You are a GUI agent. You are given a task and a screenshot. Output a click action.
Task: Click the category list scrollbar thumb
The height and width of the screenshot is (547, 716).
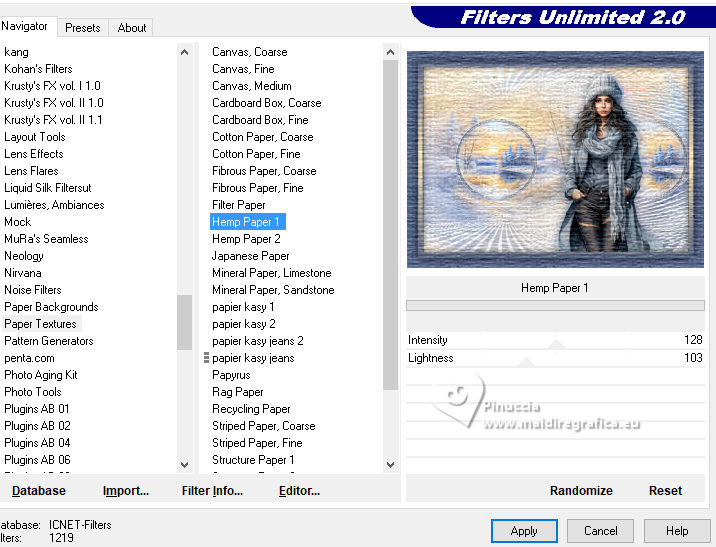[184, 322]
